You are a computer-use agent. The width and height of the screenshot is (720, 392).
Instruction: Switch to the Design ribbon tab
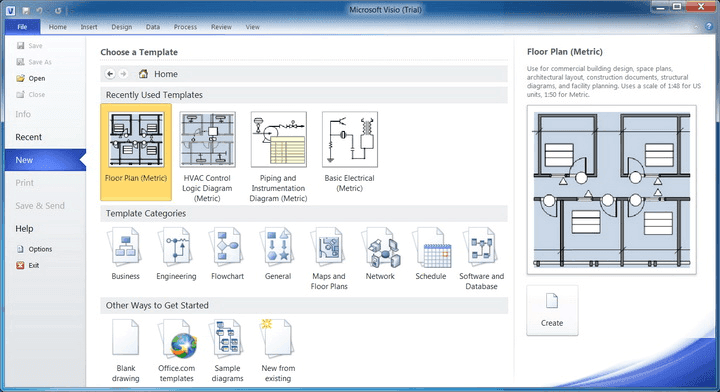[122, 27]
